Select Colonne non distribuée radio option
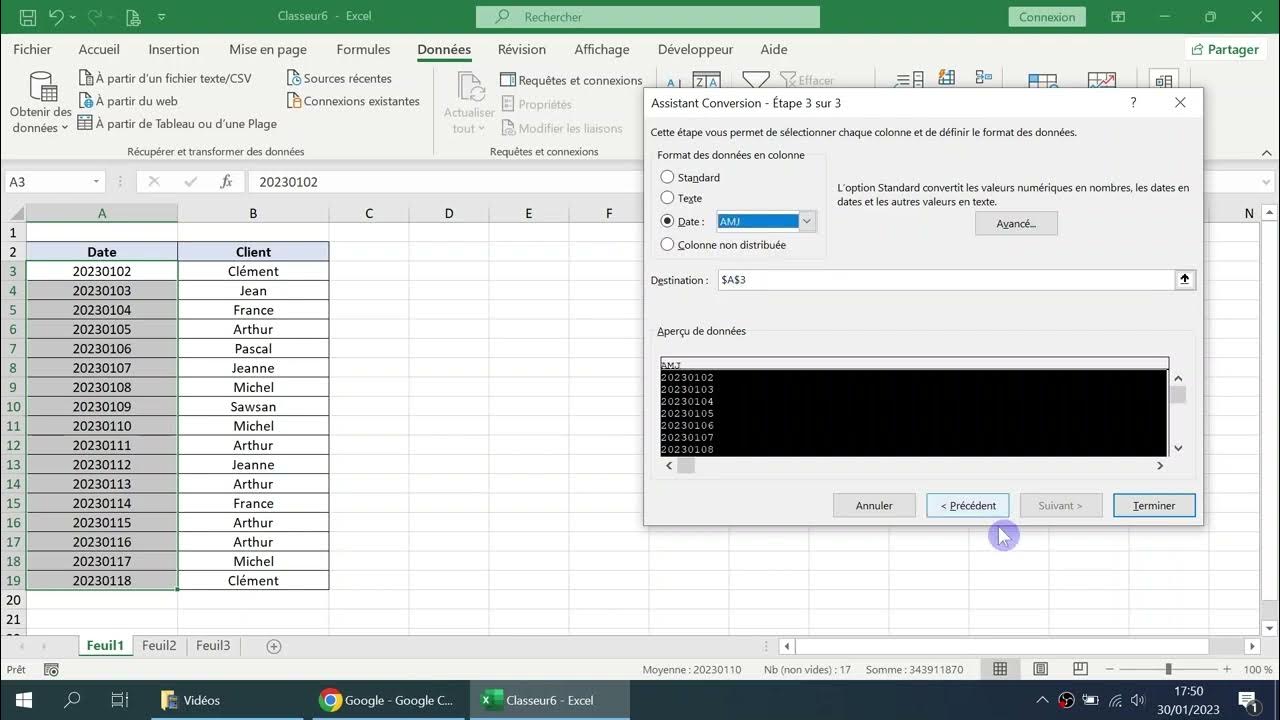The height and width of the screenshot is (720, 1280). pos(667,245)
